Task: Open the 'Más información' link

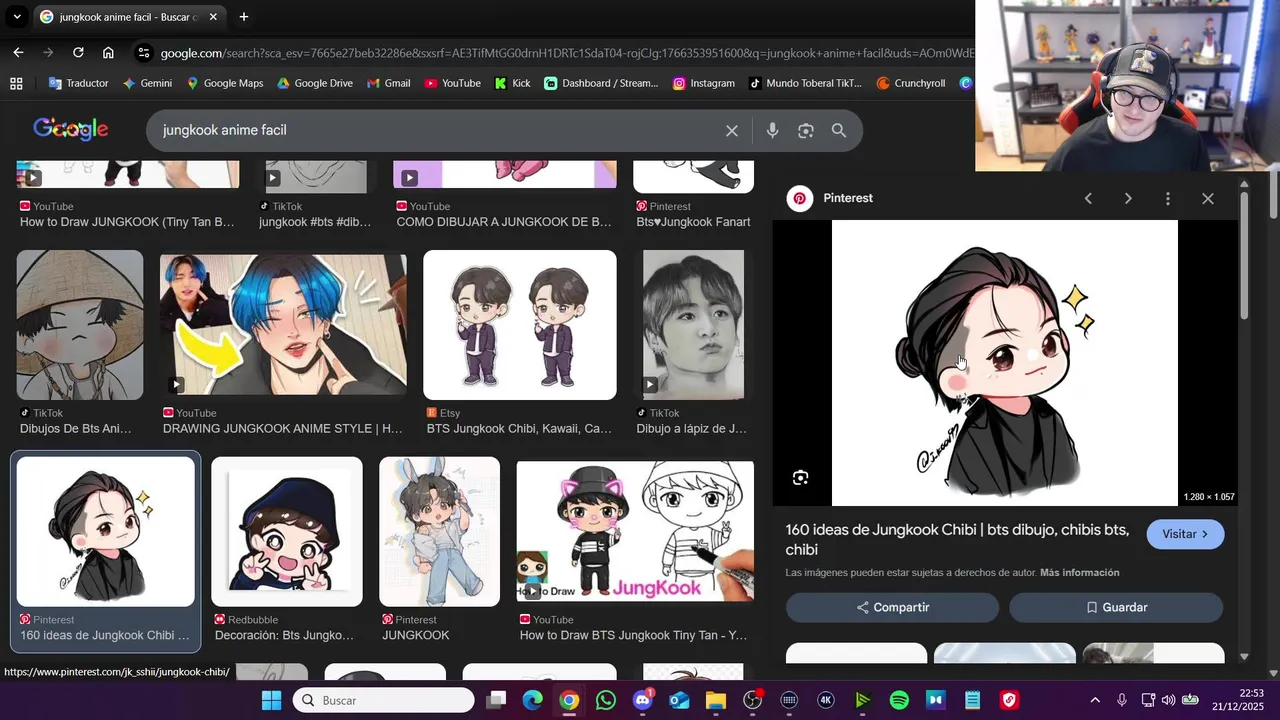Action: 1079,573
